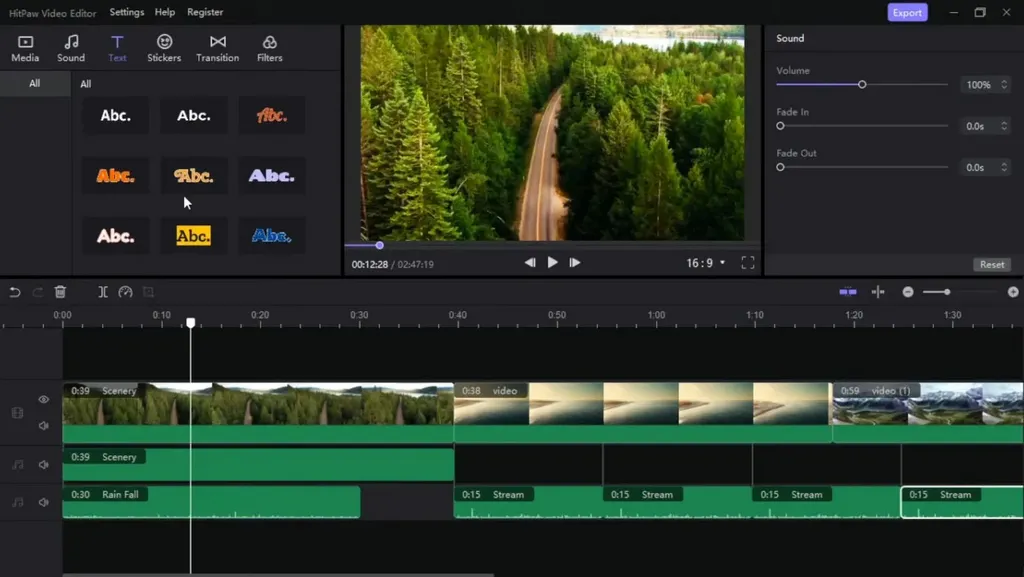1024x577 pixels.
Task: Choose the lavender bold Abc text style
Action: (272, 176)
